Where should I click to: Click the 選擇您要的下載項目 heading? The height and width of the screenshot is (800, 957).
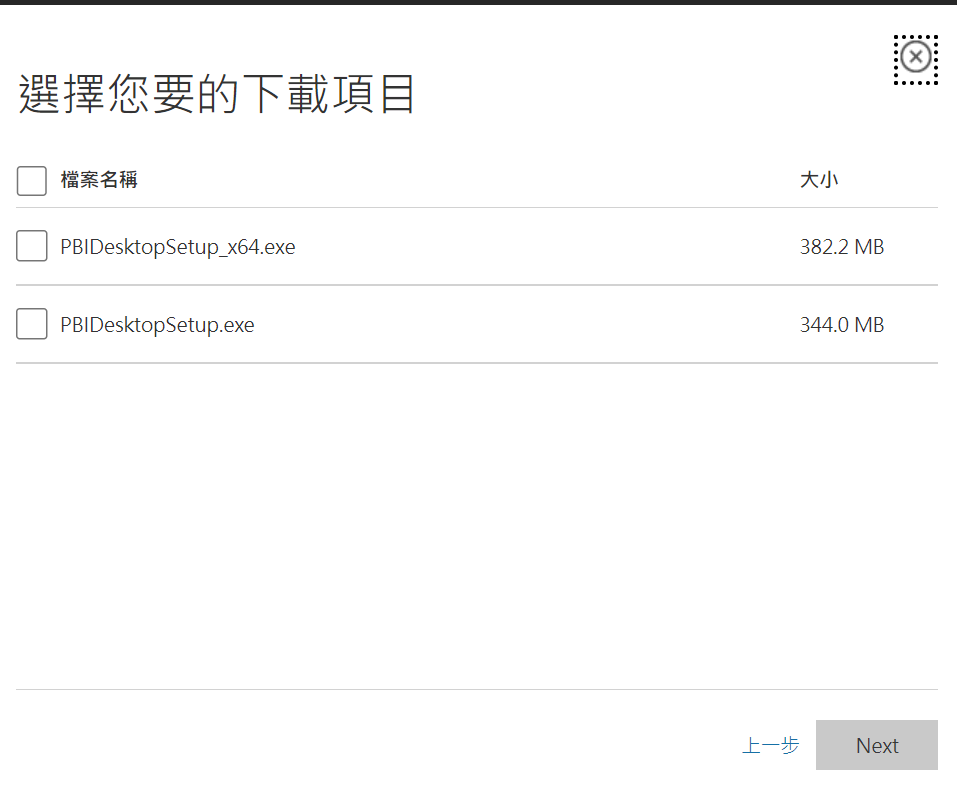[x=217, y=94]
